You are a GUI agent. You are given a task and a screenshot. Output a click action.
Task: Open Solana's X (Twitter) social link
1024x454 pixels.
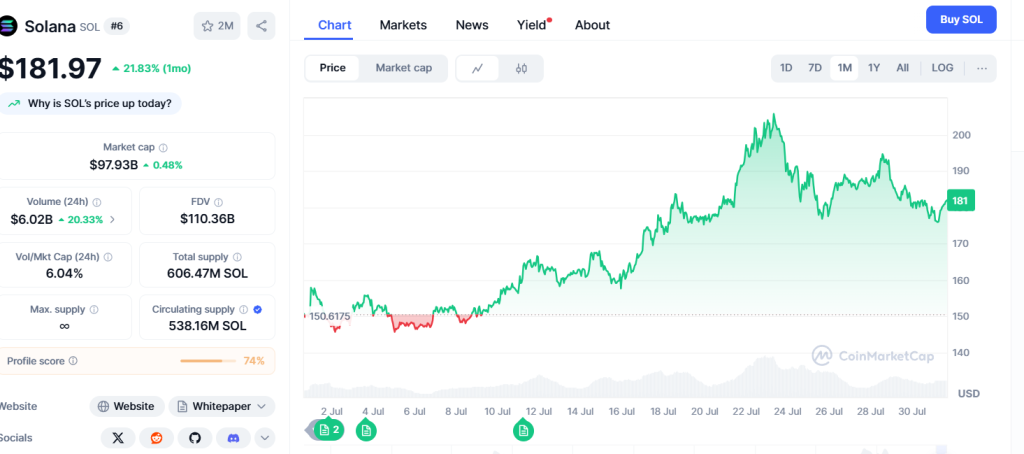point(118,438)
